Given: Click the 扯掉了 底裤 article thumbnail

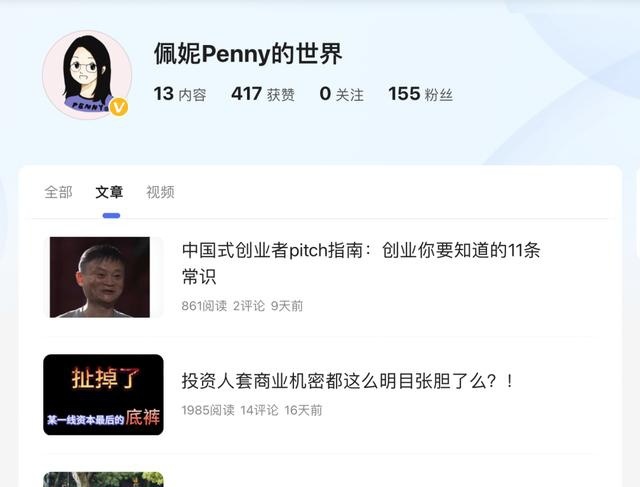Looking at the screenshot, I should click(x=103, y=395).
